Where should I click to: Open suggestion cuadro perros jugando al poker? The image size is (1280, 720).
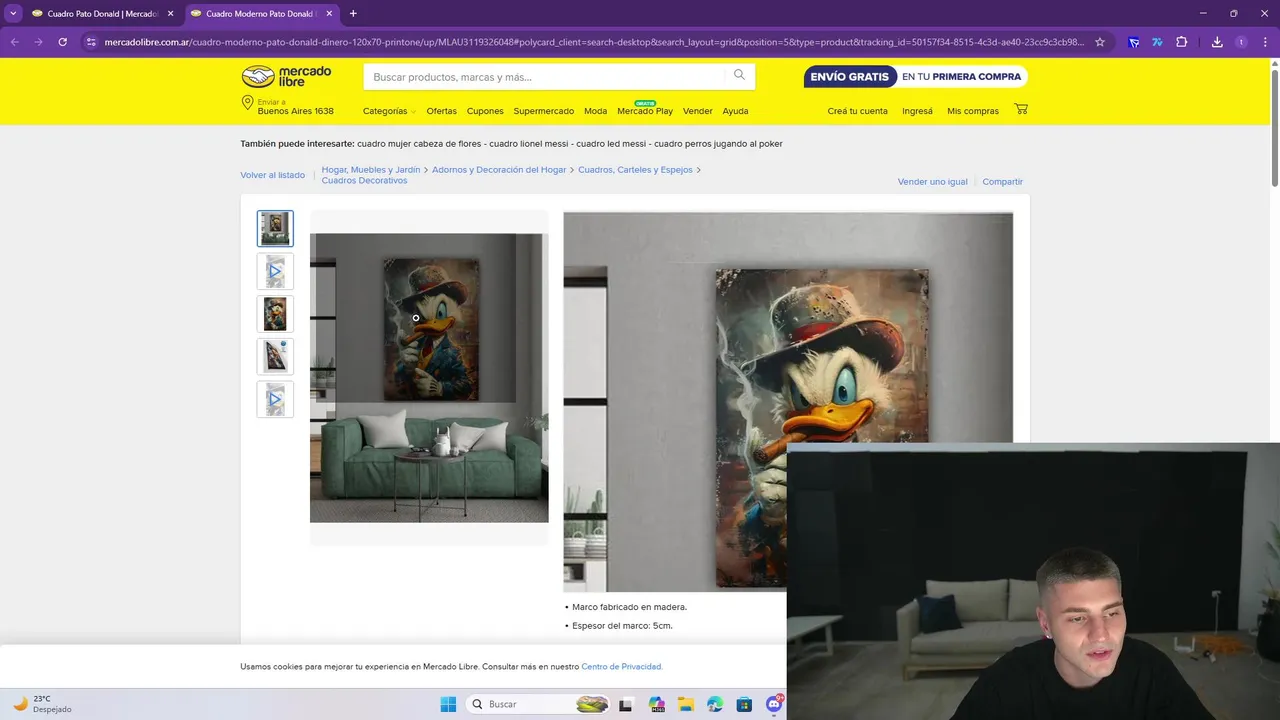(x=719, y=144)
